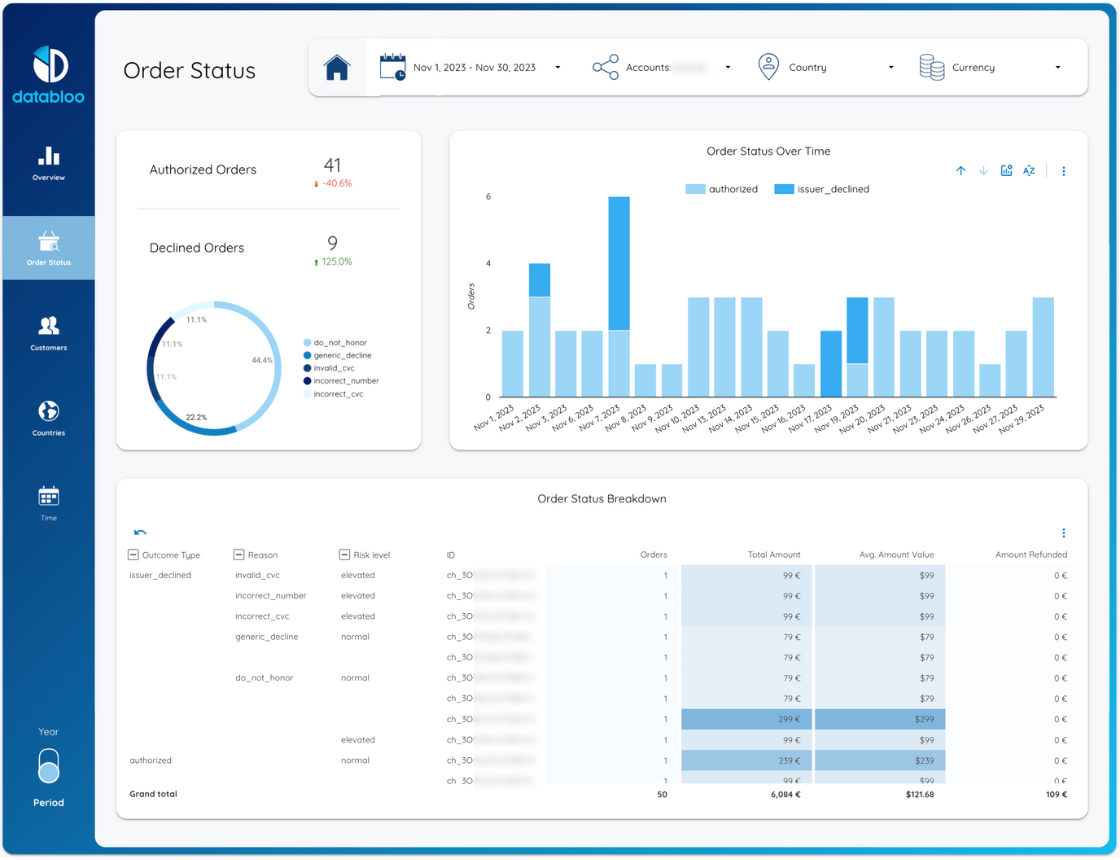Collapse the Reason column
This screenshot has width=1120, height=860.
pos(239,555)
